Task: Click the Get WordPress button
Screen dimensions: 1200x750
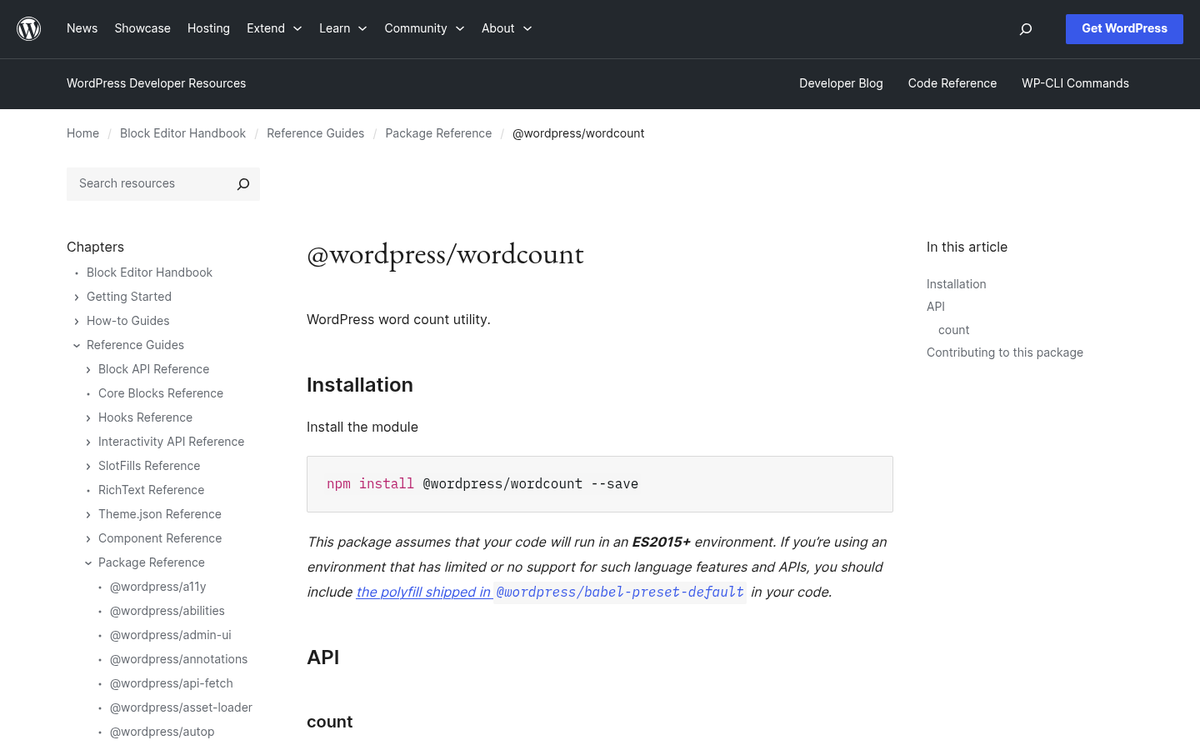Action: tap(1124, 28)
